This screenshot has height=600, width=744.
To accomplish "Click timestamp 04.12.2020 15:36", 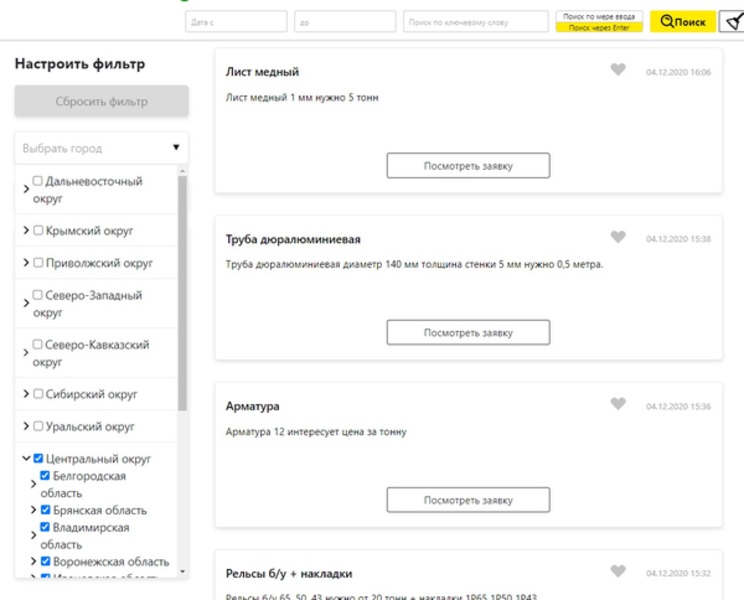I will point(679,406).
